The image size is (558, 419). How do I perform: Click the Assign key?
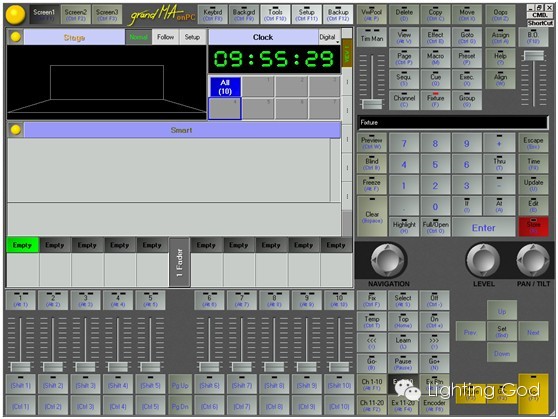(500, 38)
